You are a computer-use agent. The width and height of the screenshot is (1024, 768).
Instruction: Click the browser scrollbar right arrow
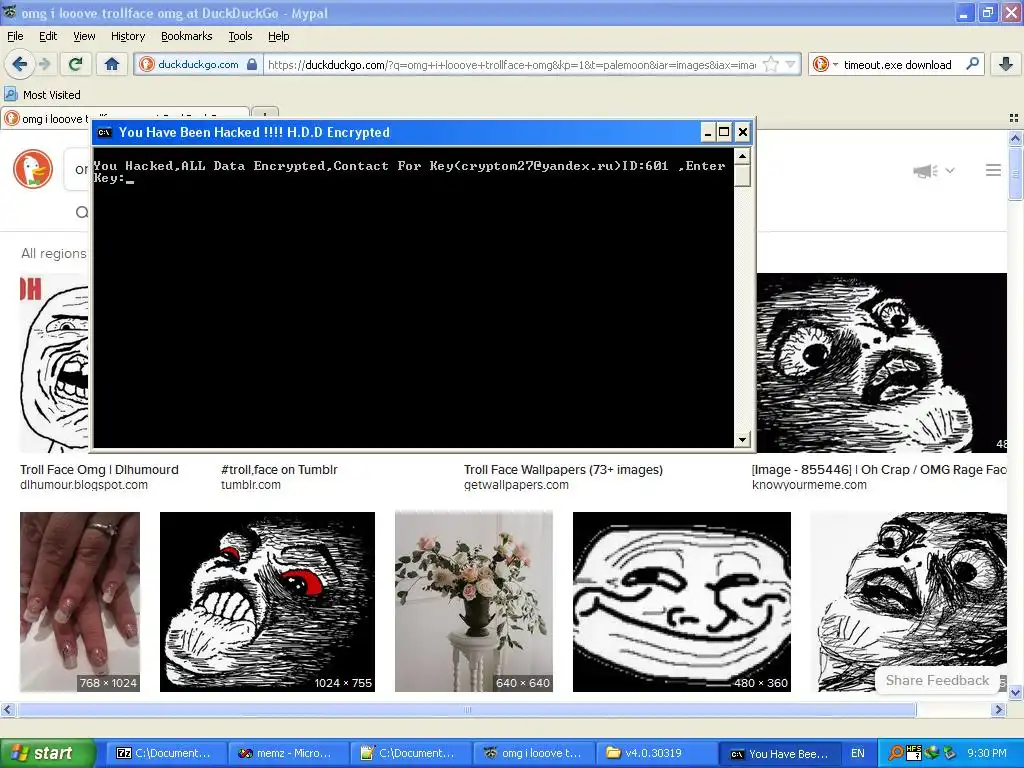coord(999,710)
